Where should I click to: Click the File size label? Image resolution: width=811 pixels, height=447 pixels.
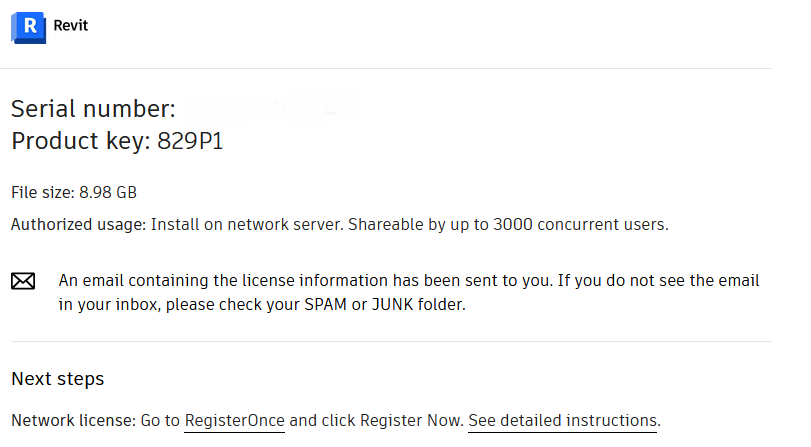(42, 192)
